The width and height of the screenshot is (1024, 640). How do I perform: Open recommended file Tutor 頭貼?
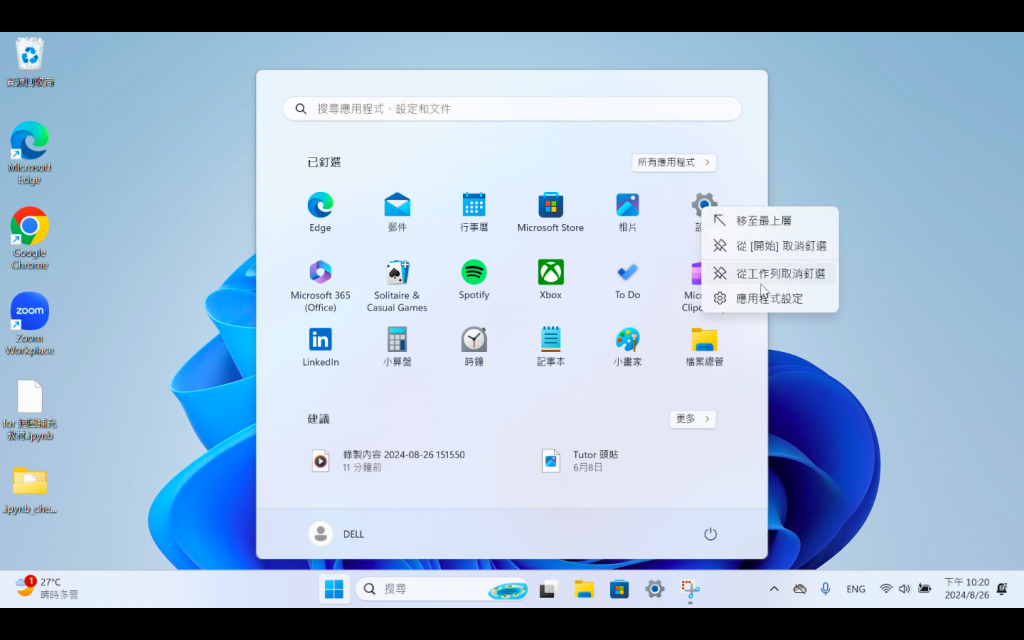click(581, 460)
